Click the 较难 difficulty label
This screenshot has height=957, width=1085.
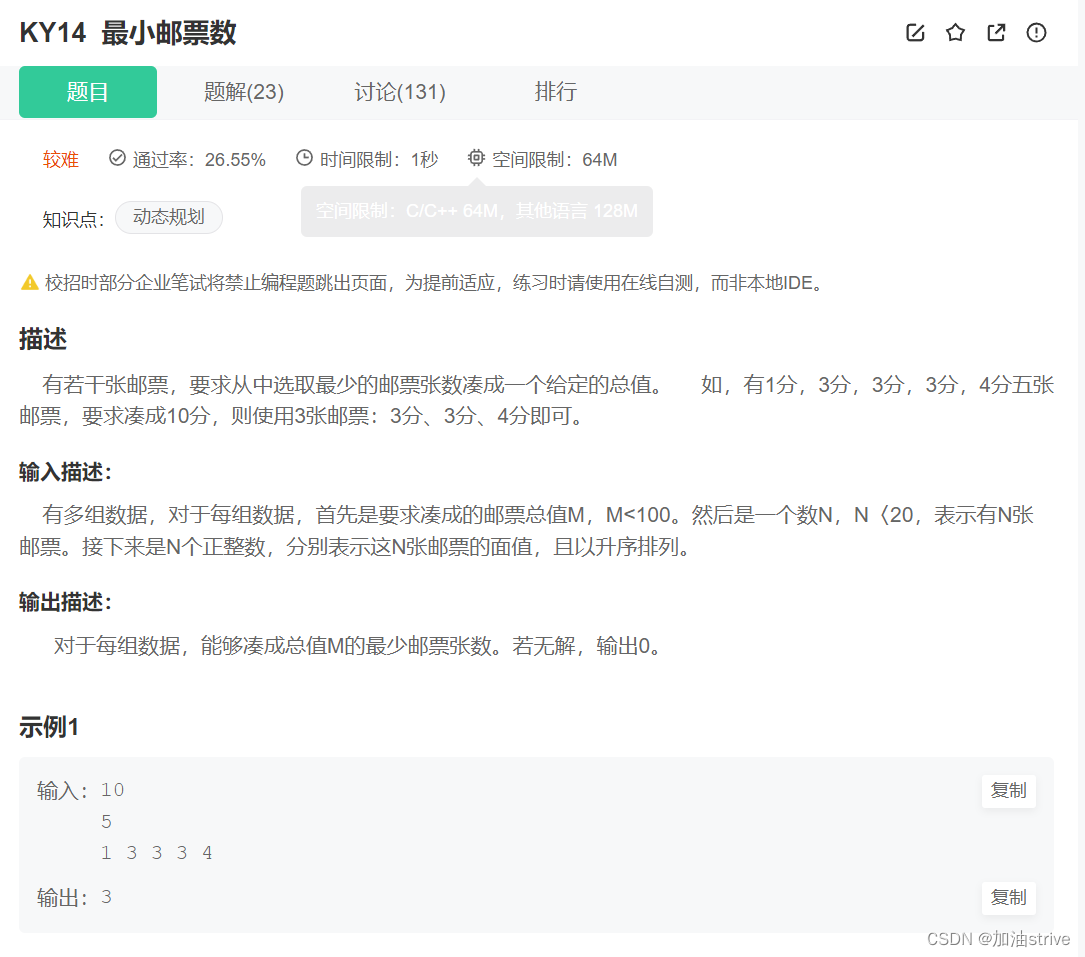click(61, 160)
